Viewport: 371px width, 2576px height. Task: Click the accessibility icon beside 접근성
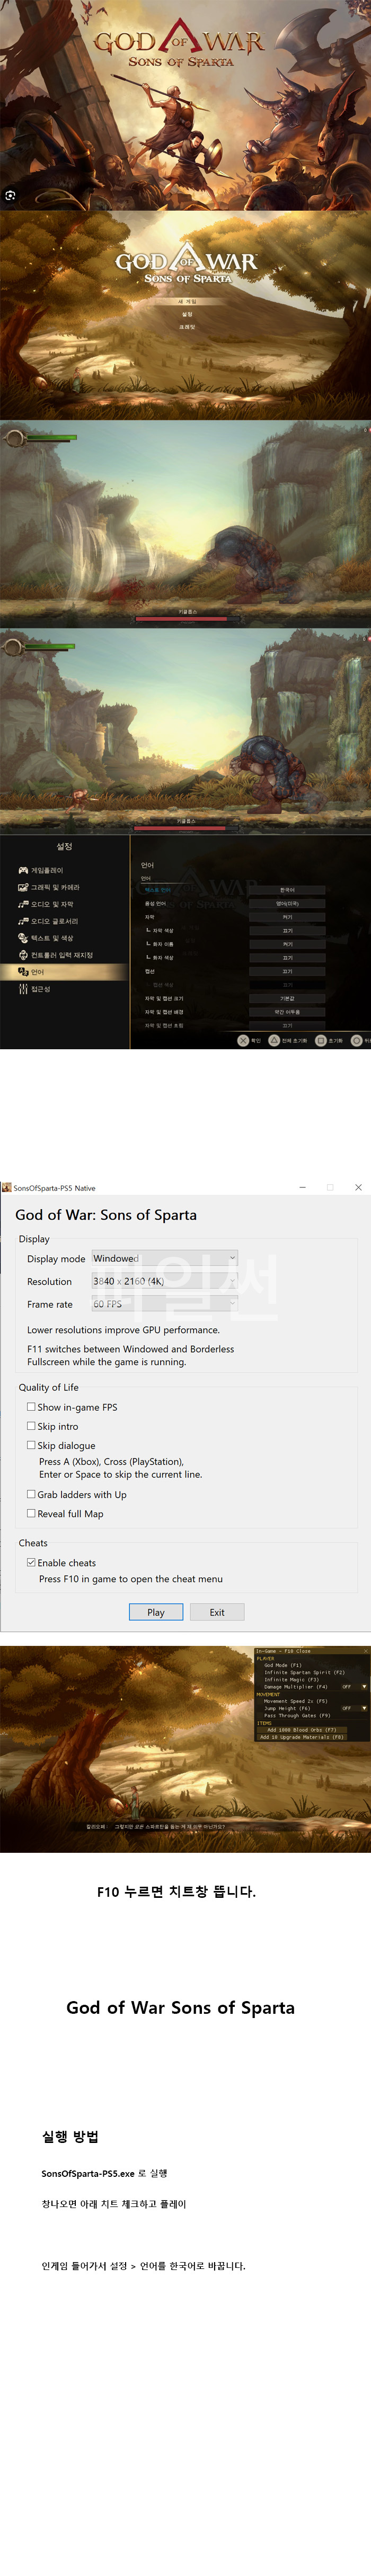coord(23,989)
